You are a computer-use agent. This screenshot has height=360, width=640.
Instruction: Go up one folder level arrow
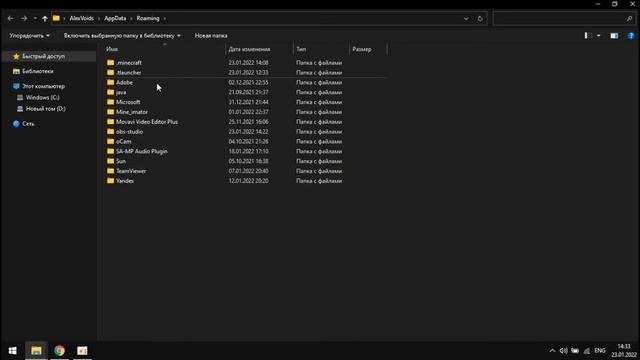45,18
